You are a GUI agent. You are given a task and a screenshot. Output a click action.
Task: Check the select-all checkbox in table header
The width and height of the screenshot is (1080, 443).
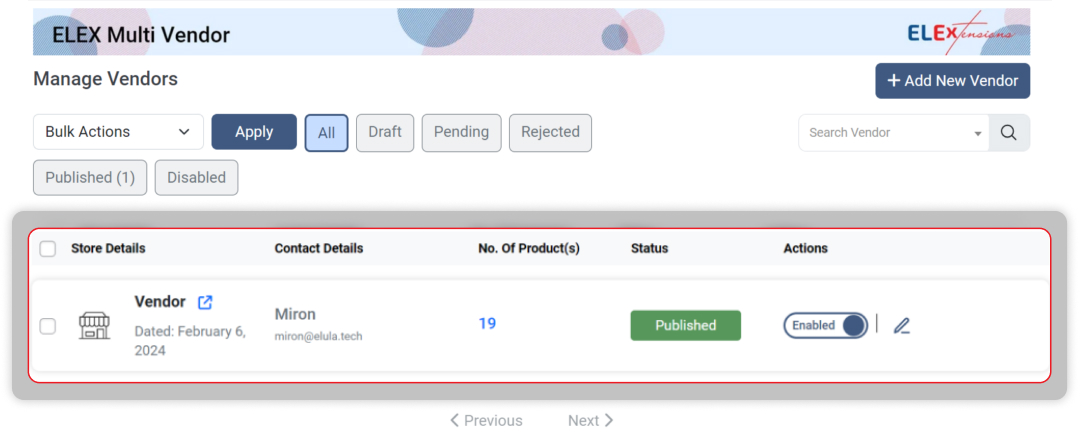click(x=48, y=249)
